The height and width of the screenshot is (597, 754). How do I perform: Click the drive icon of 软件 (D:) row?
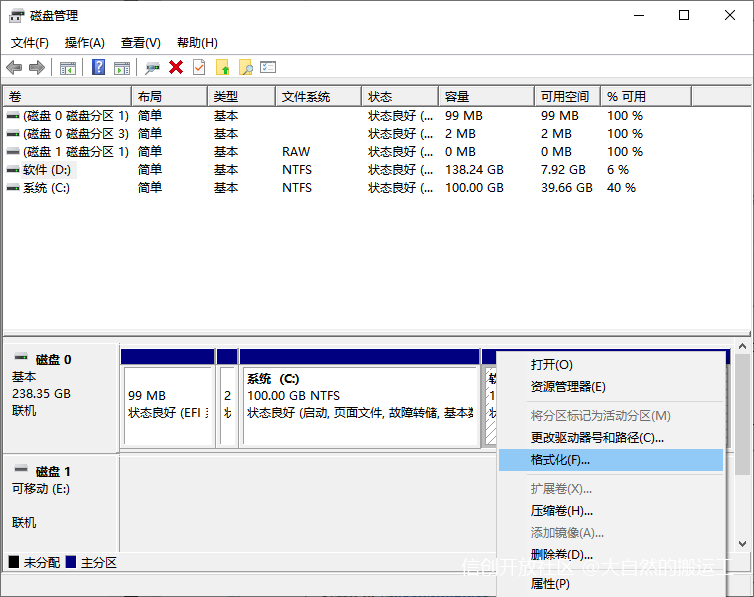13,170
